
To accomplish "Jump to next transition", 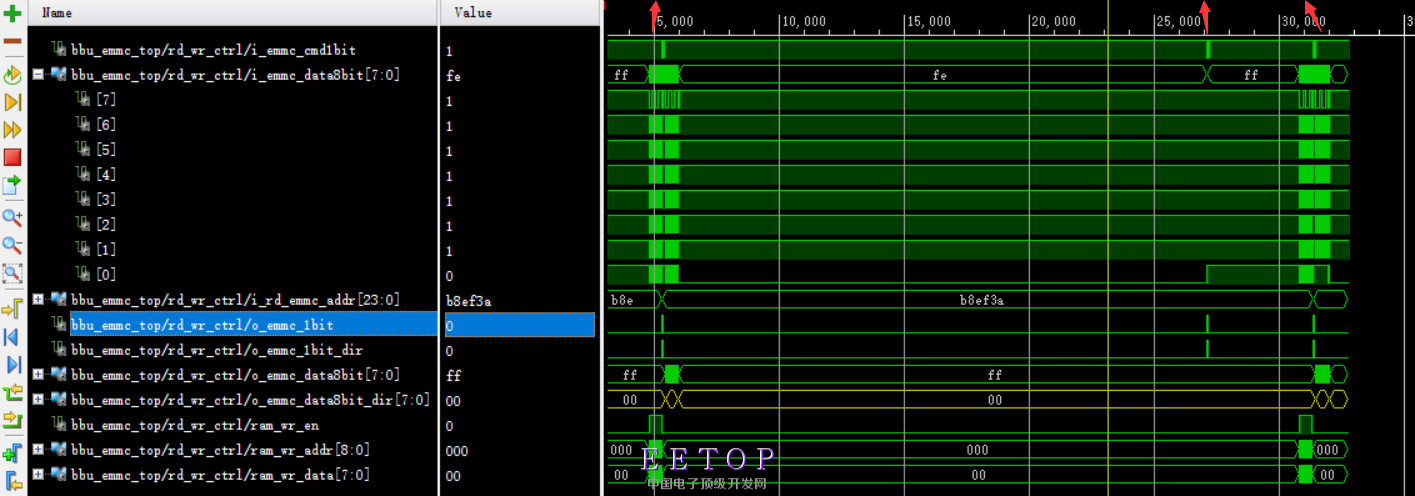I will pos(12,419).
